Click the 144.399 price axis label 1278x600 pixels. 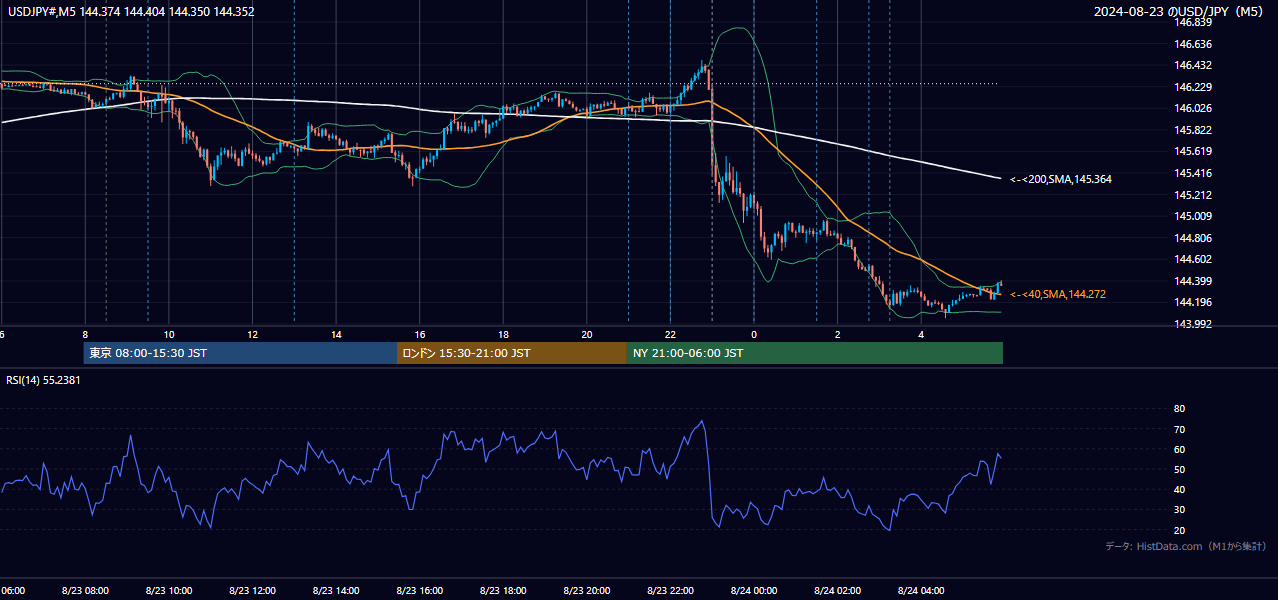point(1192,281)
